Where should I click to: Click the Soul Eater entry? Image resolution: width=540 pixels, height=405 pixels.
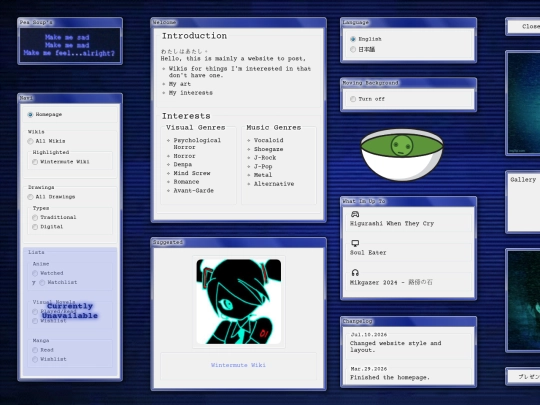[x=368, y=253]
